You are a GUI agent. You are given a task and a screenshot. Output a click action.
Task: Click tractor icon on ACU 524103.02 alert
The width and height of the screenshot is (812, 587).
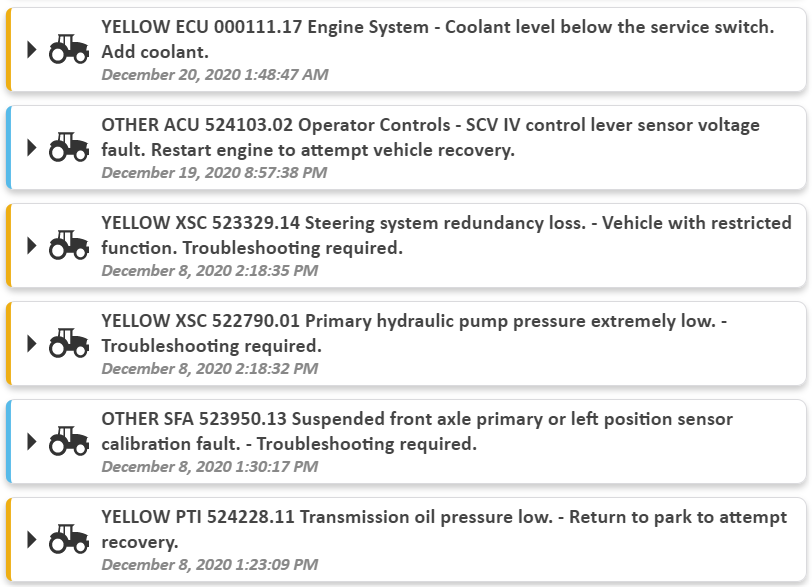(69, 147)
